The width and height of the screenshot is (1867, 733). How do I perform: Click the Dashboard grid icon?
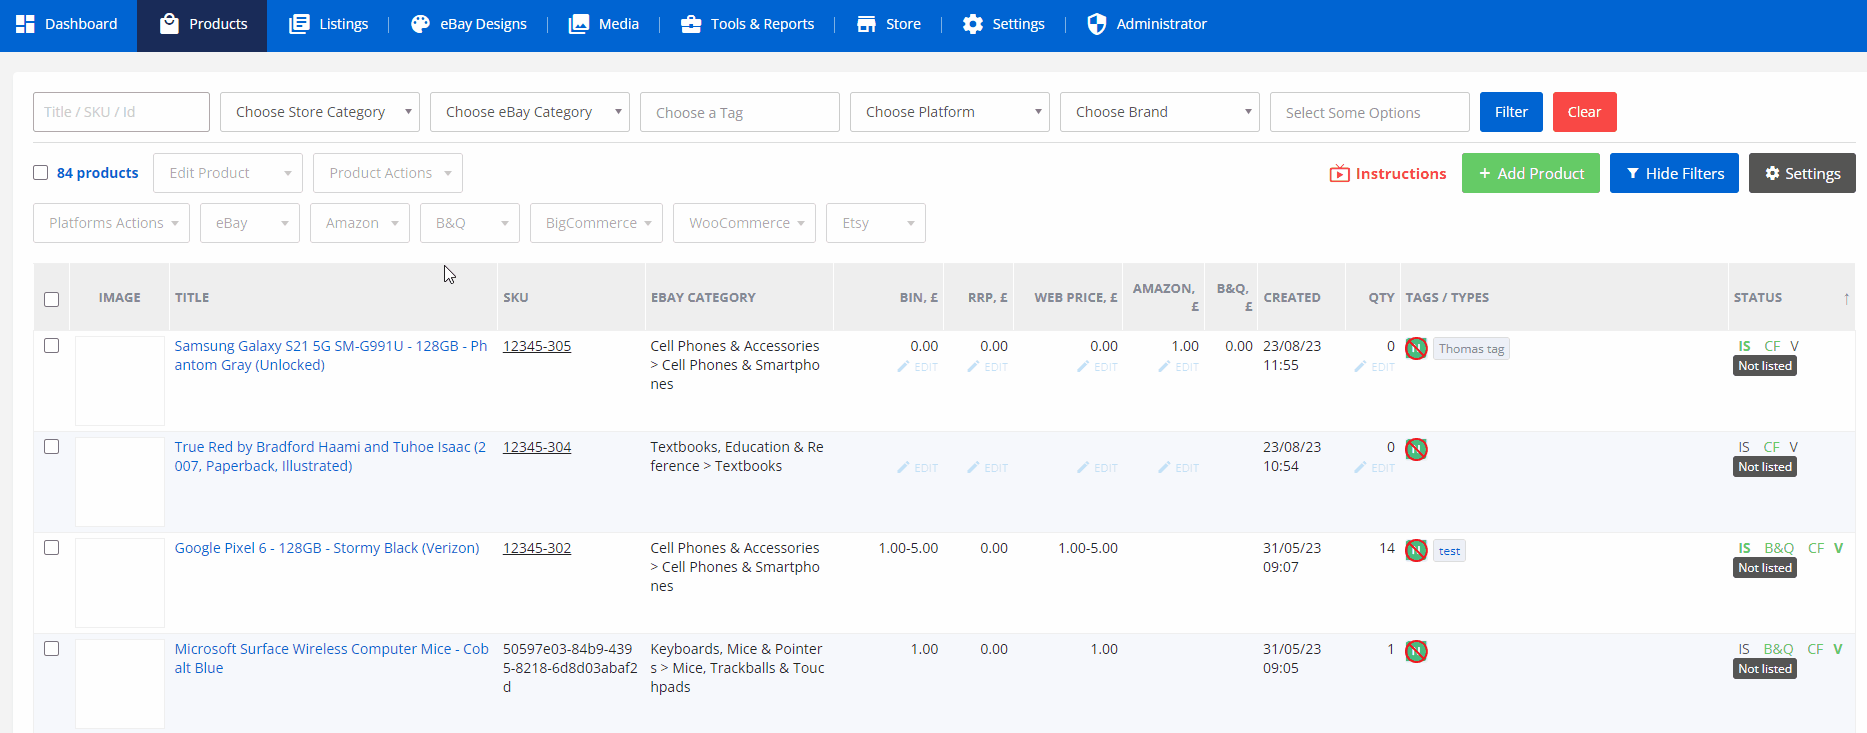(x=25, y=24)
